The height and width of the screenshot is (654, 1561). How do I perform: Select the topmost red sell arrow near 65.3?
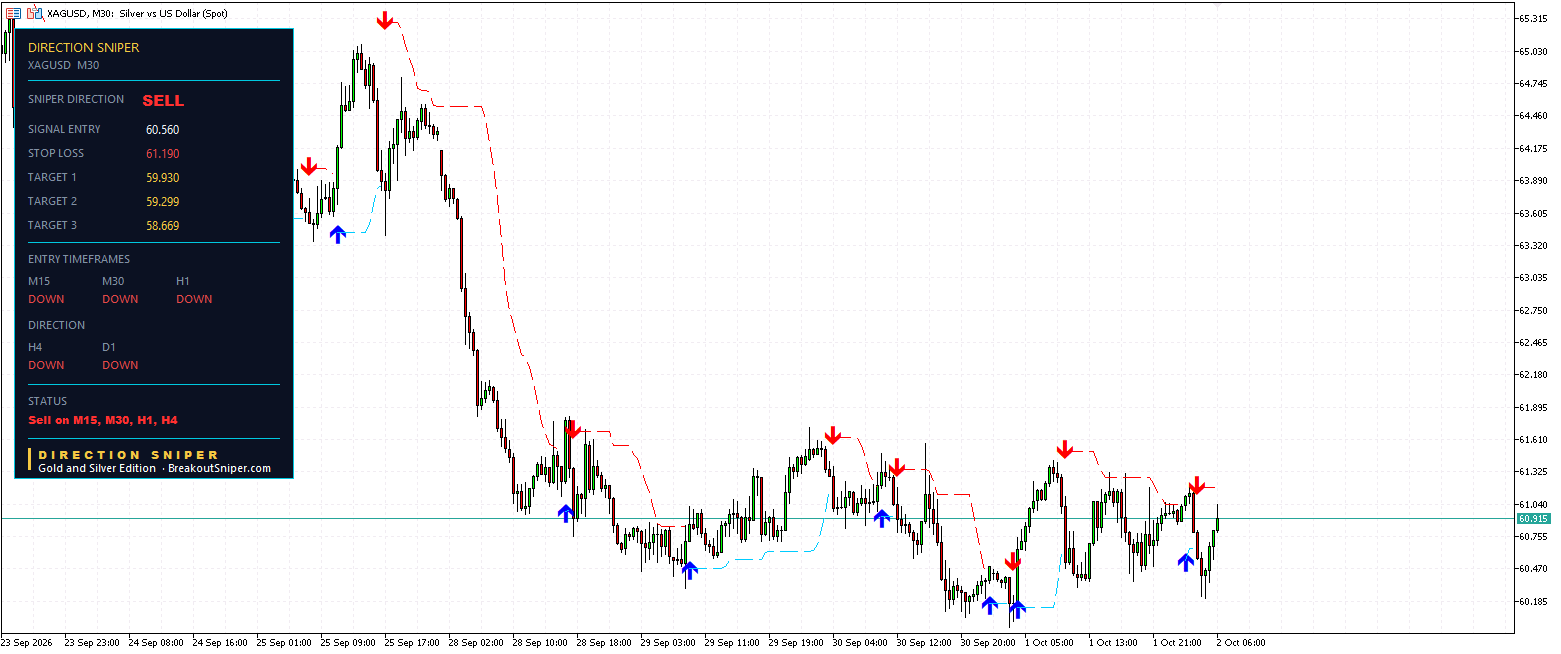(x=386, y=20)
